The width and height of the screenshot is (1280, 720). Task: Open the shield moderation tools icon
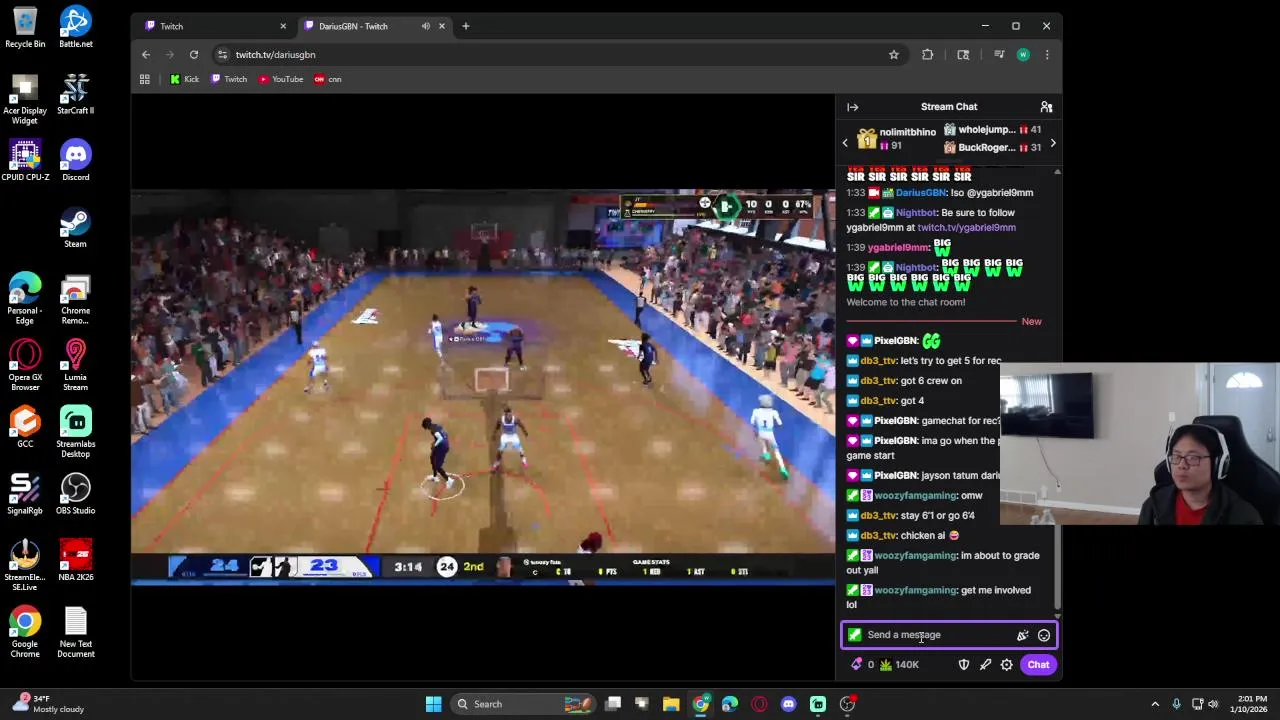click(964, 665)
